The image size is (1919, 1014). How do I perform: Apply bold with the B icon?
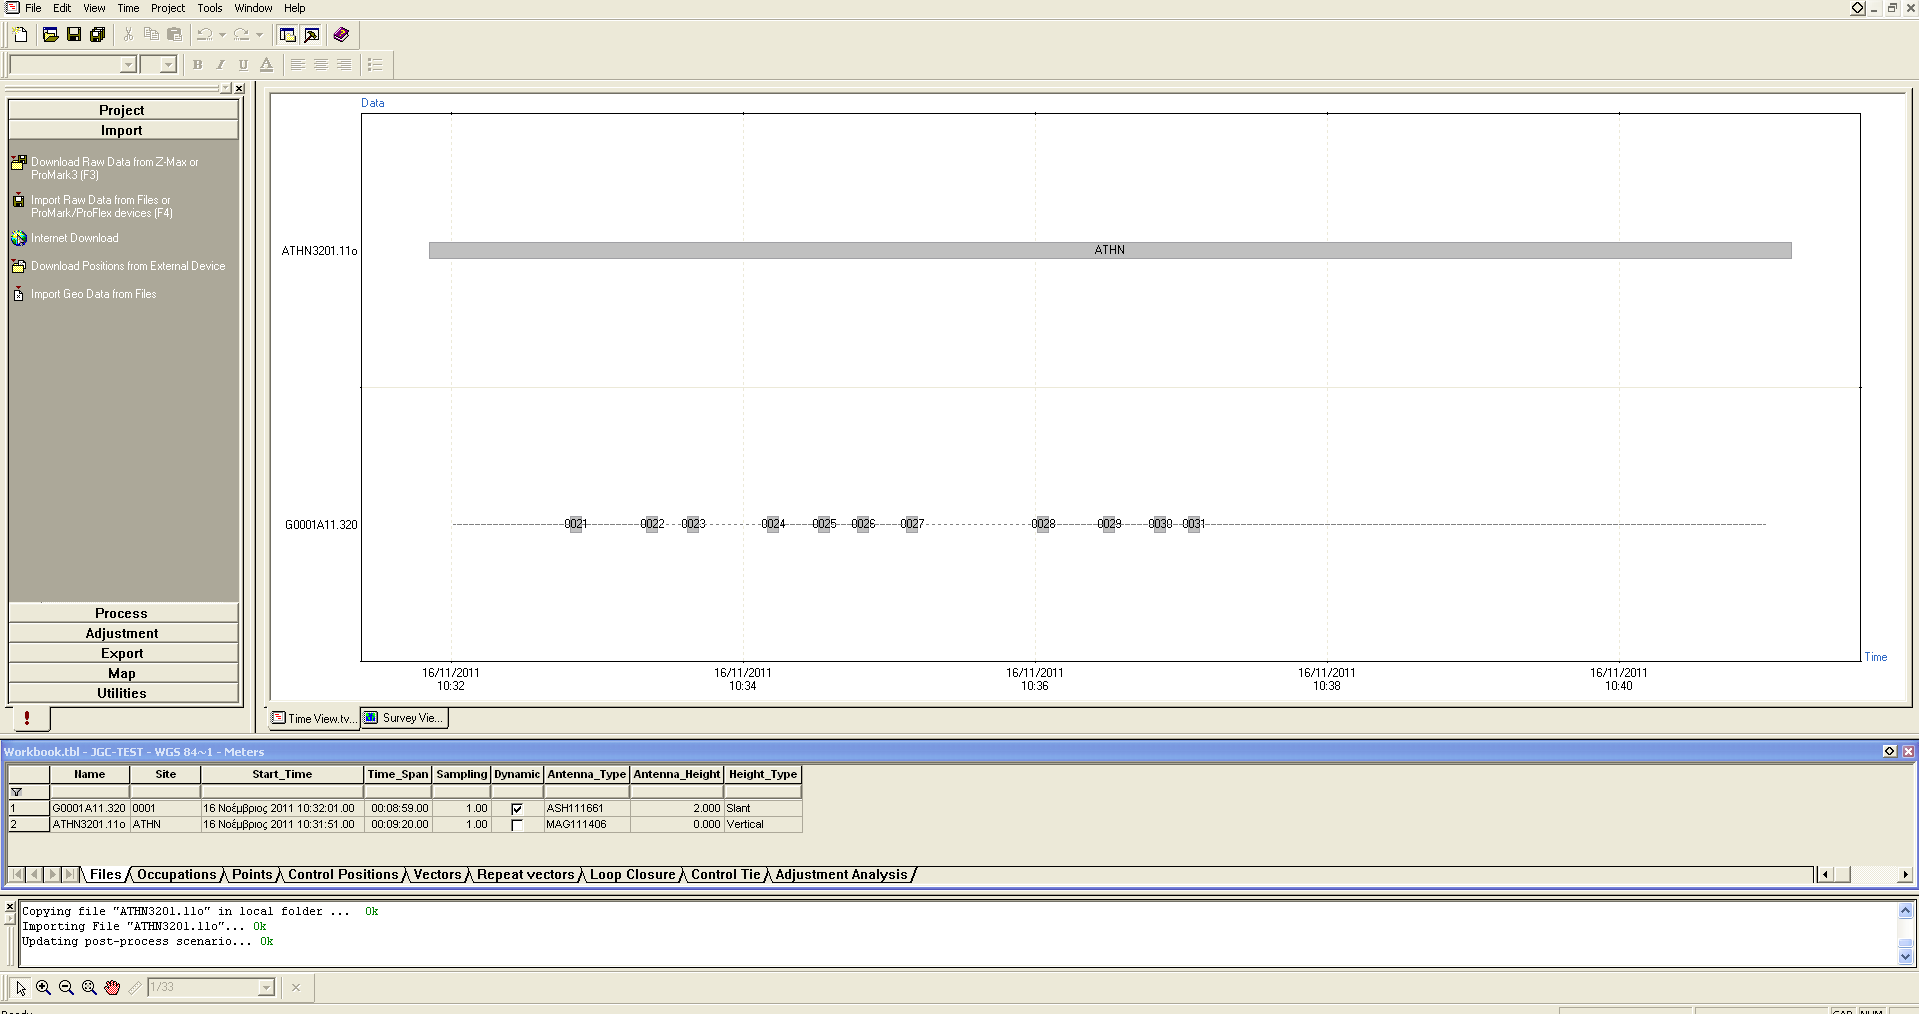197,65
